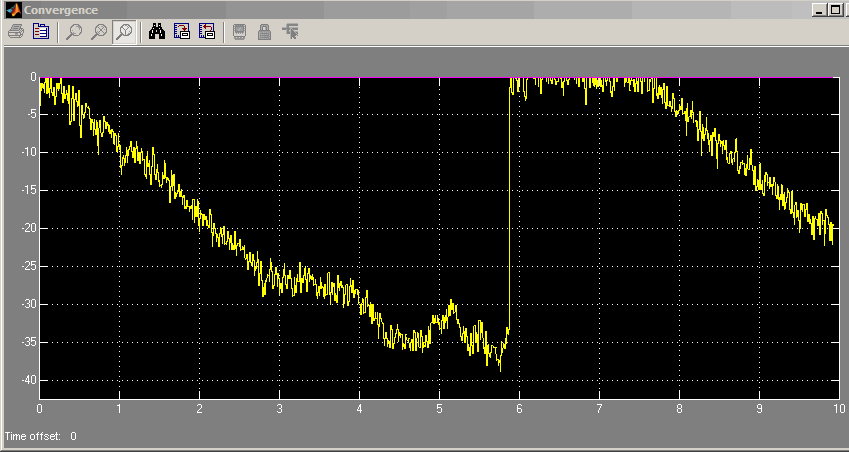849x452 pixels.
Task: Minimize the Convergence scope window
Action: point(819,10)
